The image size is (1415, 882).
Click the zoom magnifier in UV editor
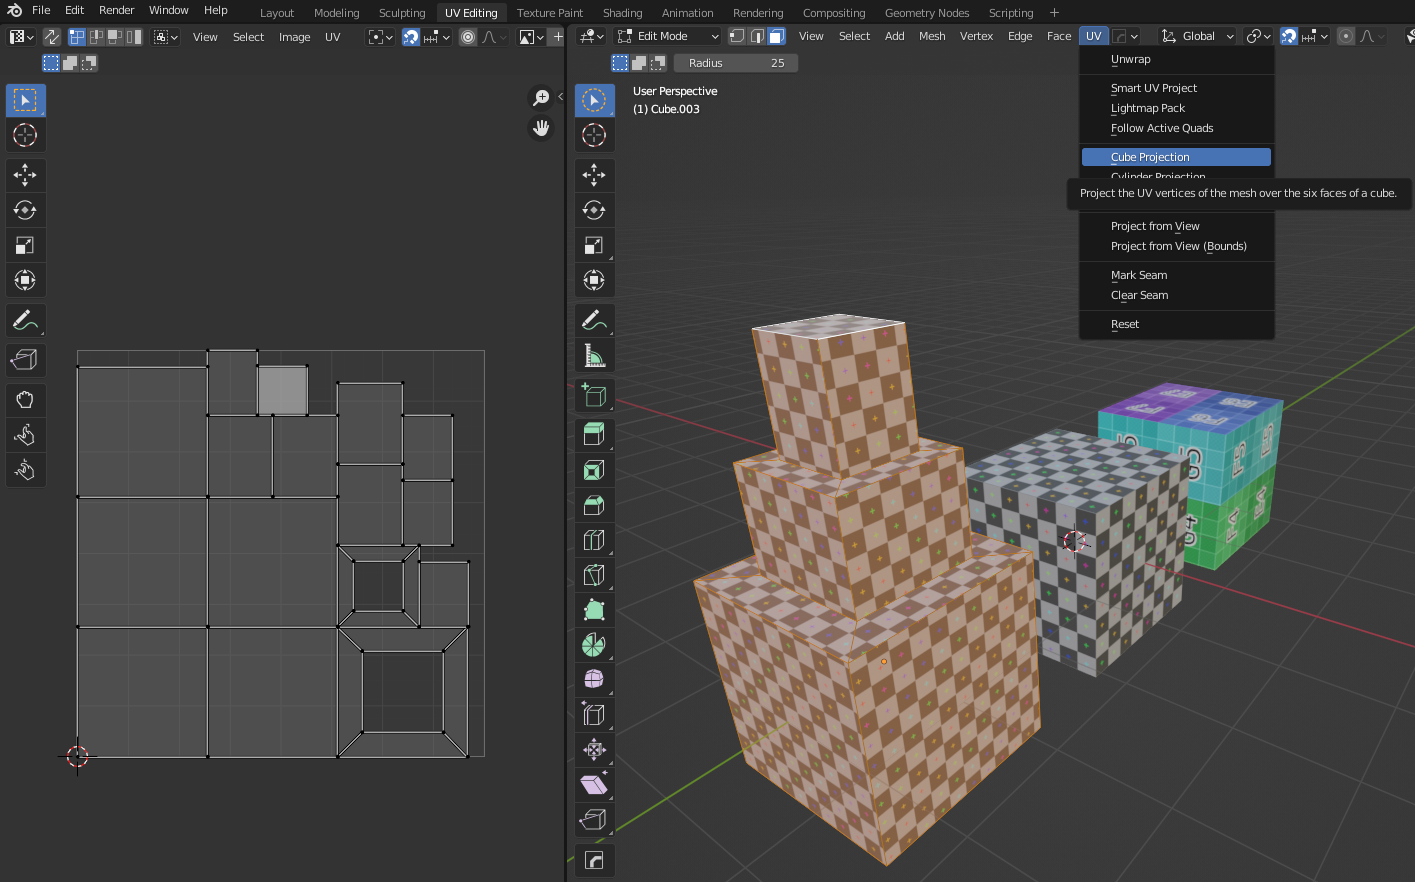(541, 97)
